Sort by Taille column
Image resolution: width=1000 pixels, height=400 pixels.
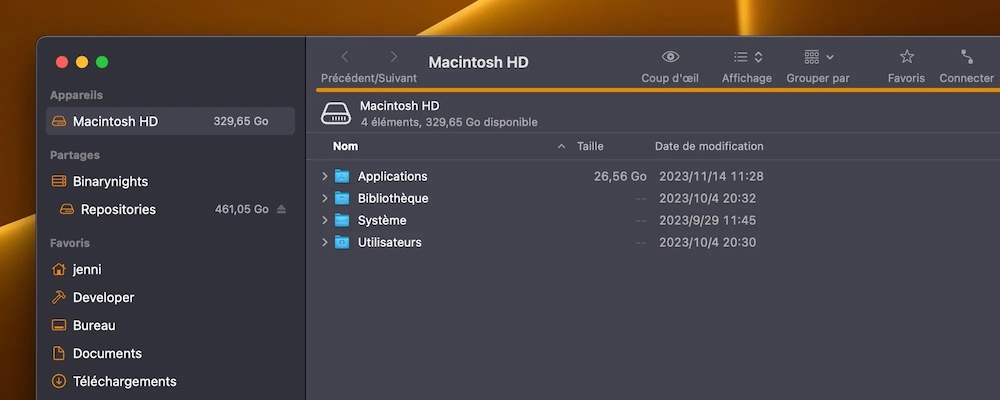pos(590,147)
